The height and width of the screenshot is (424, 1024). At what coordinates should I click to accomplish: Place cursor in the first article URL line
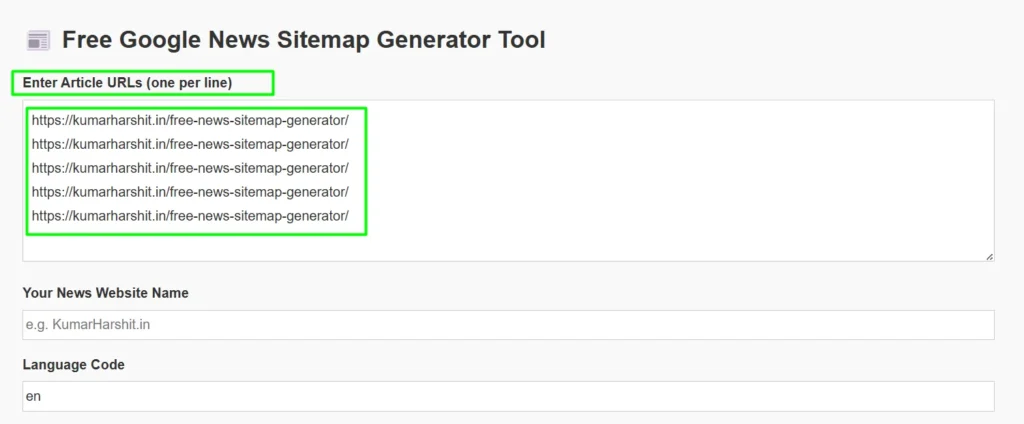(190, 120)
